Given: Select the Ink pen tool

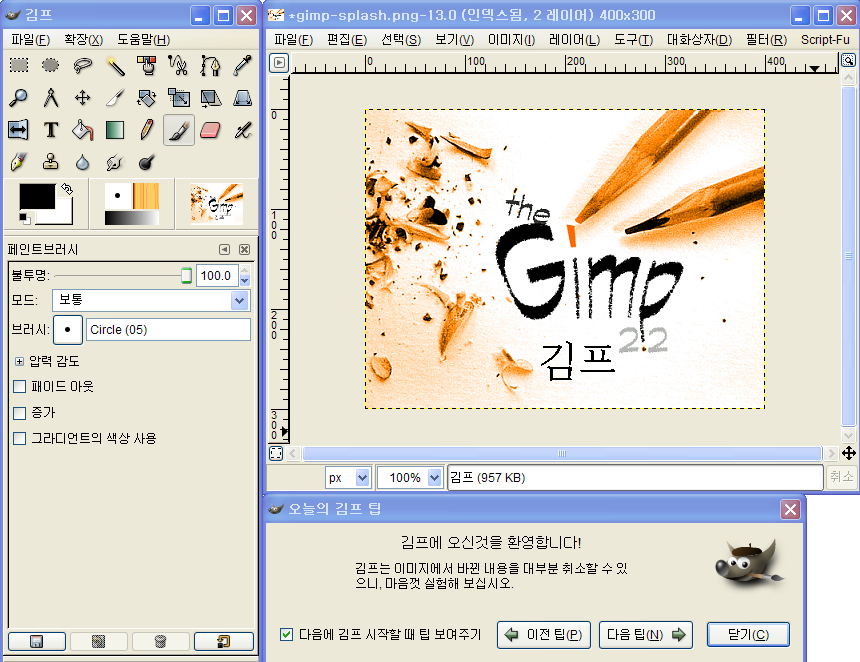Looking at the screenshot, I should [19, 162].
